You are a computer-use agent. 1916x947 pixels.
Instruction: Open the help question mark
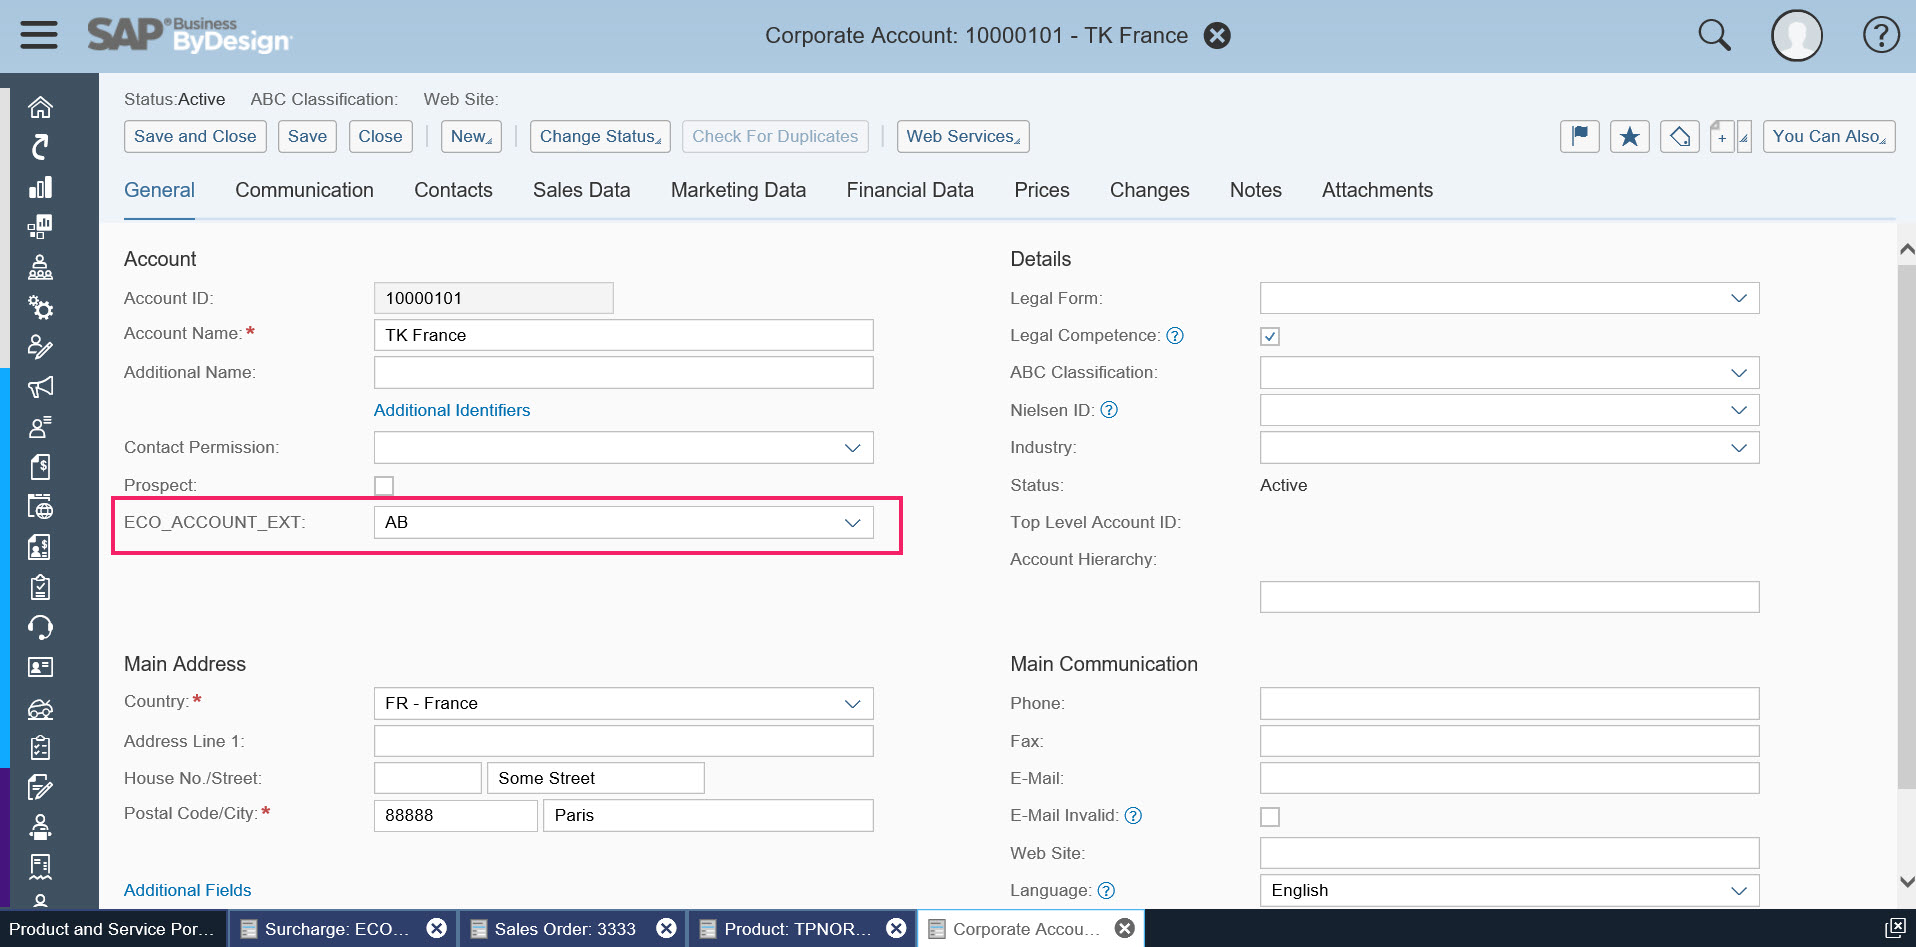(1881, 35)
